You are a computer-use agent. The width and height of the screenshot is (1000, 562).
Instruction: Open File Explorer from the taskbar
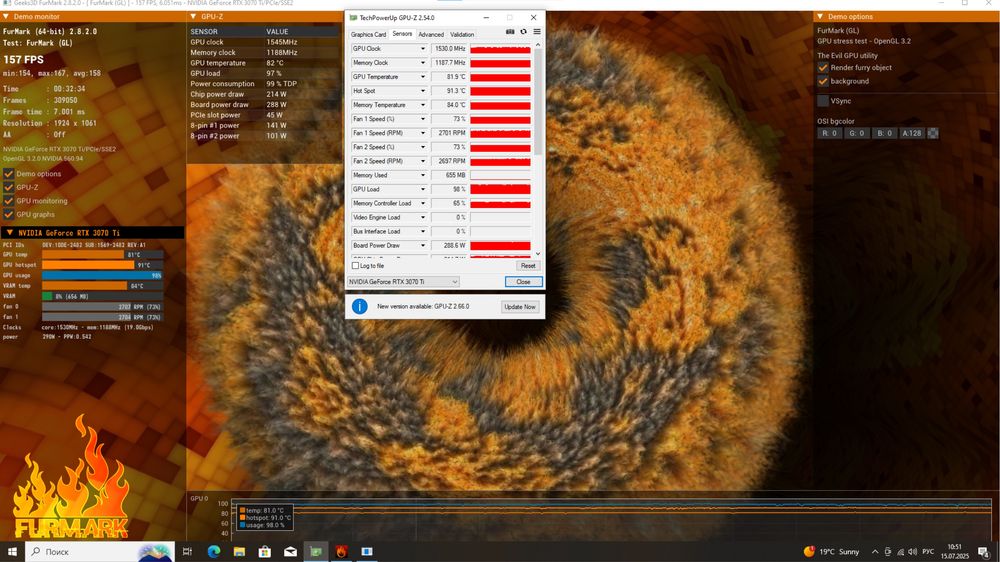pos(239,552)
